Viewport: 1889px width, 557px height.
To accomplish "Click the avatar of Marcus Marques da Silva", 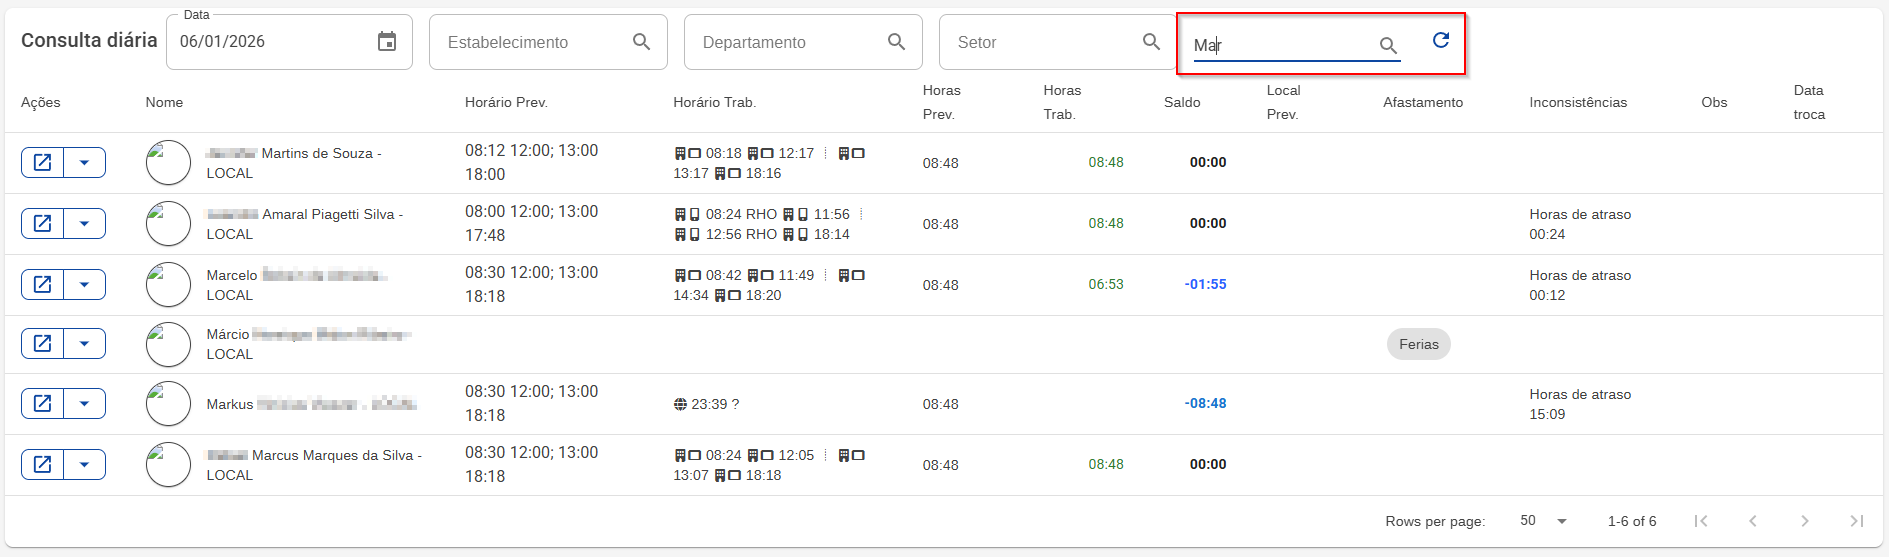I will point(168,464).
